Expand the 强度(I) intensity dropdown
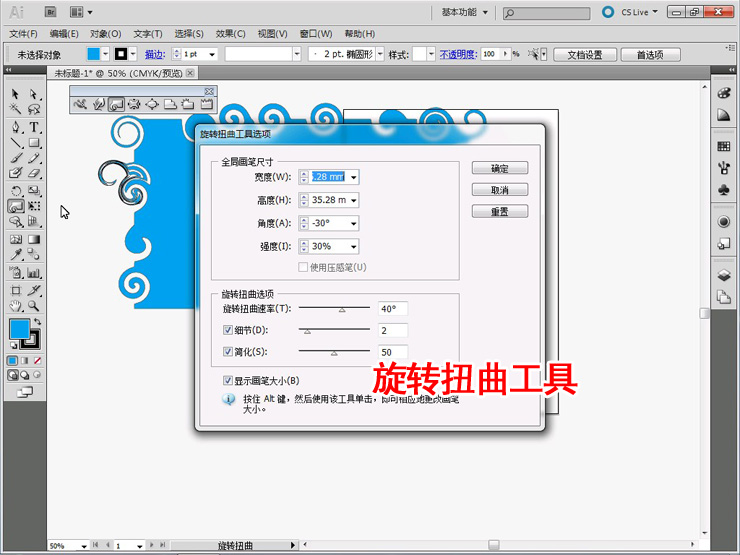 [354, 246]
